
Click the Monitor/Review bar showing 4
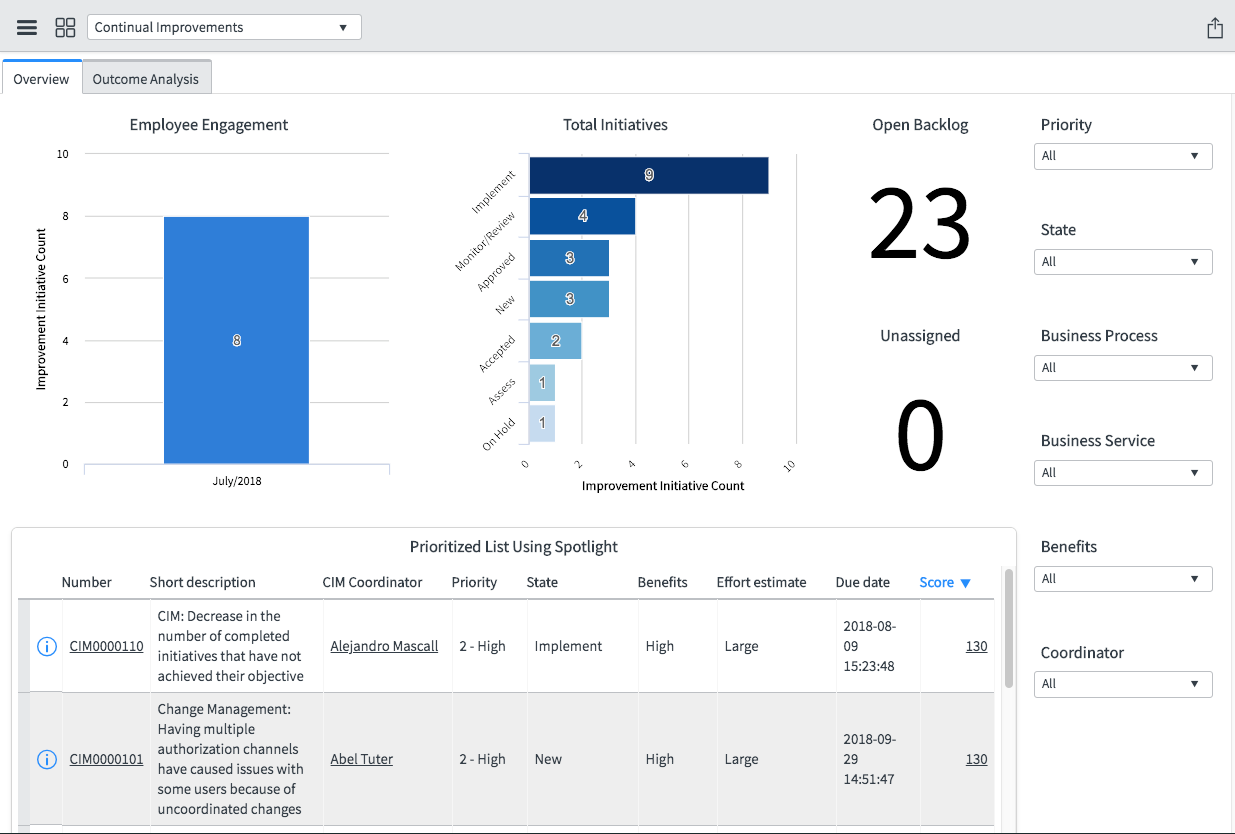582,216
